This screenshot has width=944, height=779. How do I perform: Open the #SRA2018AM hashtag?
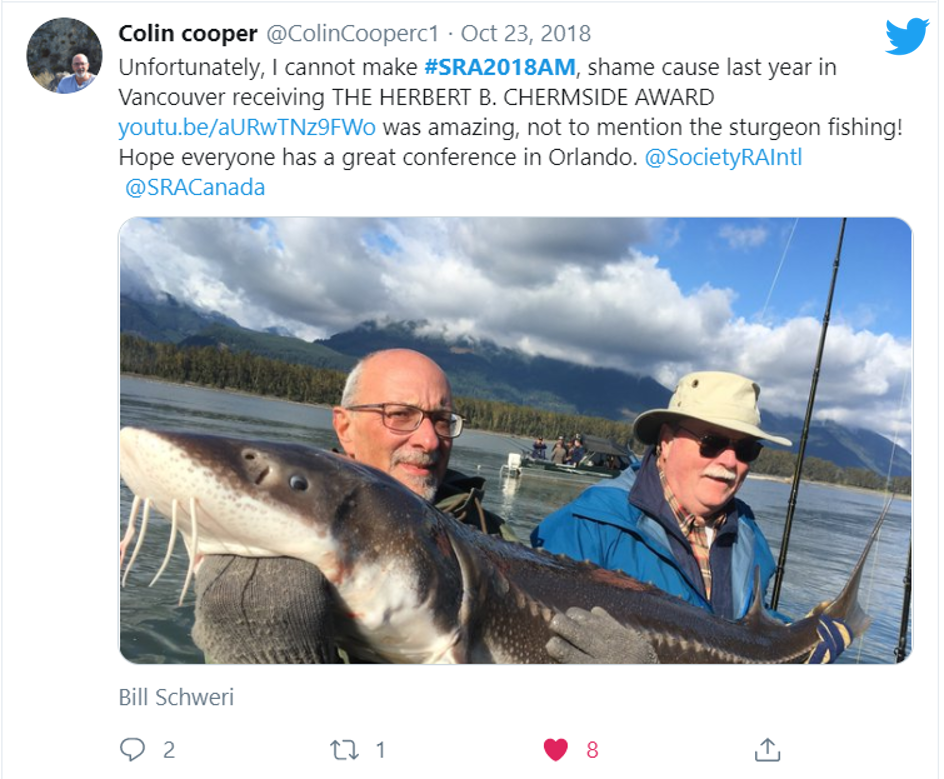(500, 67)
